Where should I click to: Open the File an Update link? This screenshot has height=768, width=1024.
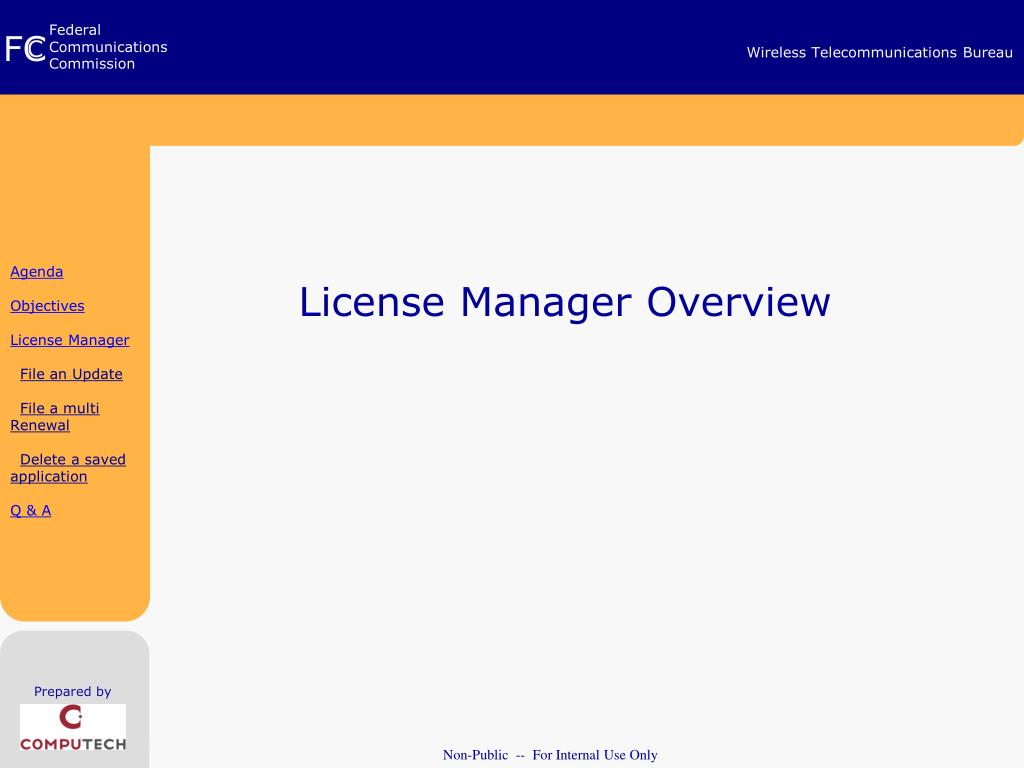tap(70, 374)
